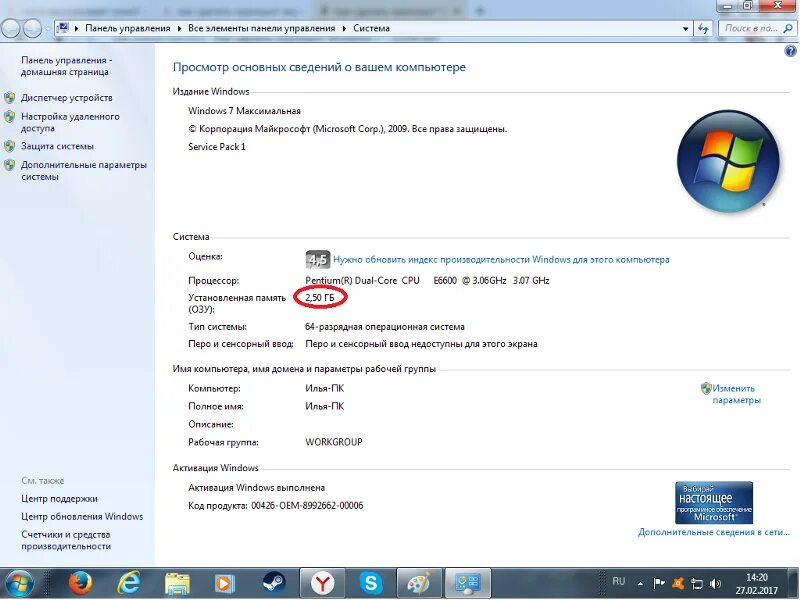Open the Windows Start button
This screenshot has width=800, height=600.
(x=17, y=583)
